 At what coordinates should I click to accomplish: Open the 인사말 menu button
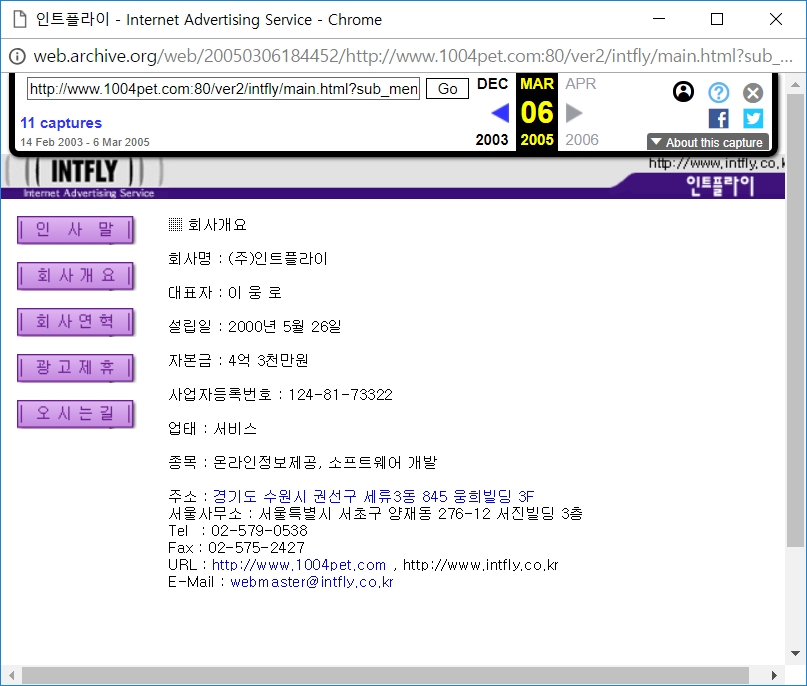click(x=75, y=230)
